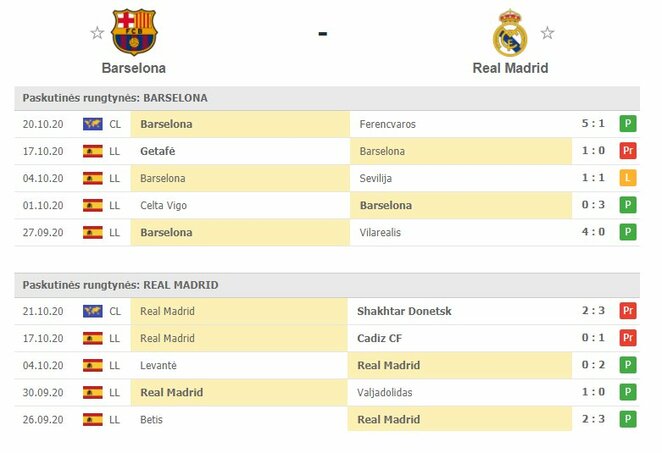The height and width of the screenshot is (453, 662).
Task: Open the Barselona team name link
Action: [134, 68]
